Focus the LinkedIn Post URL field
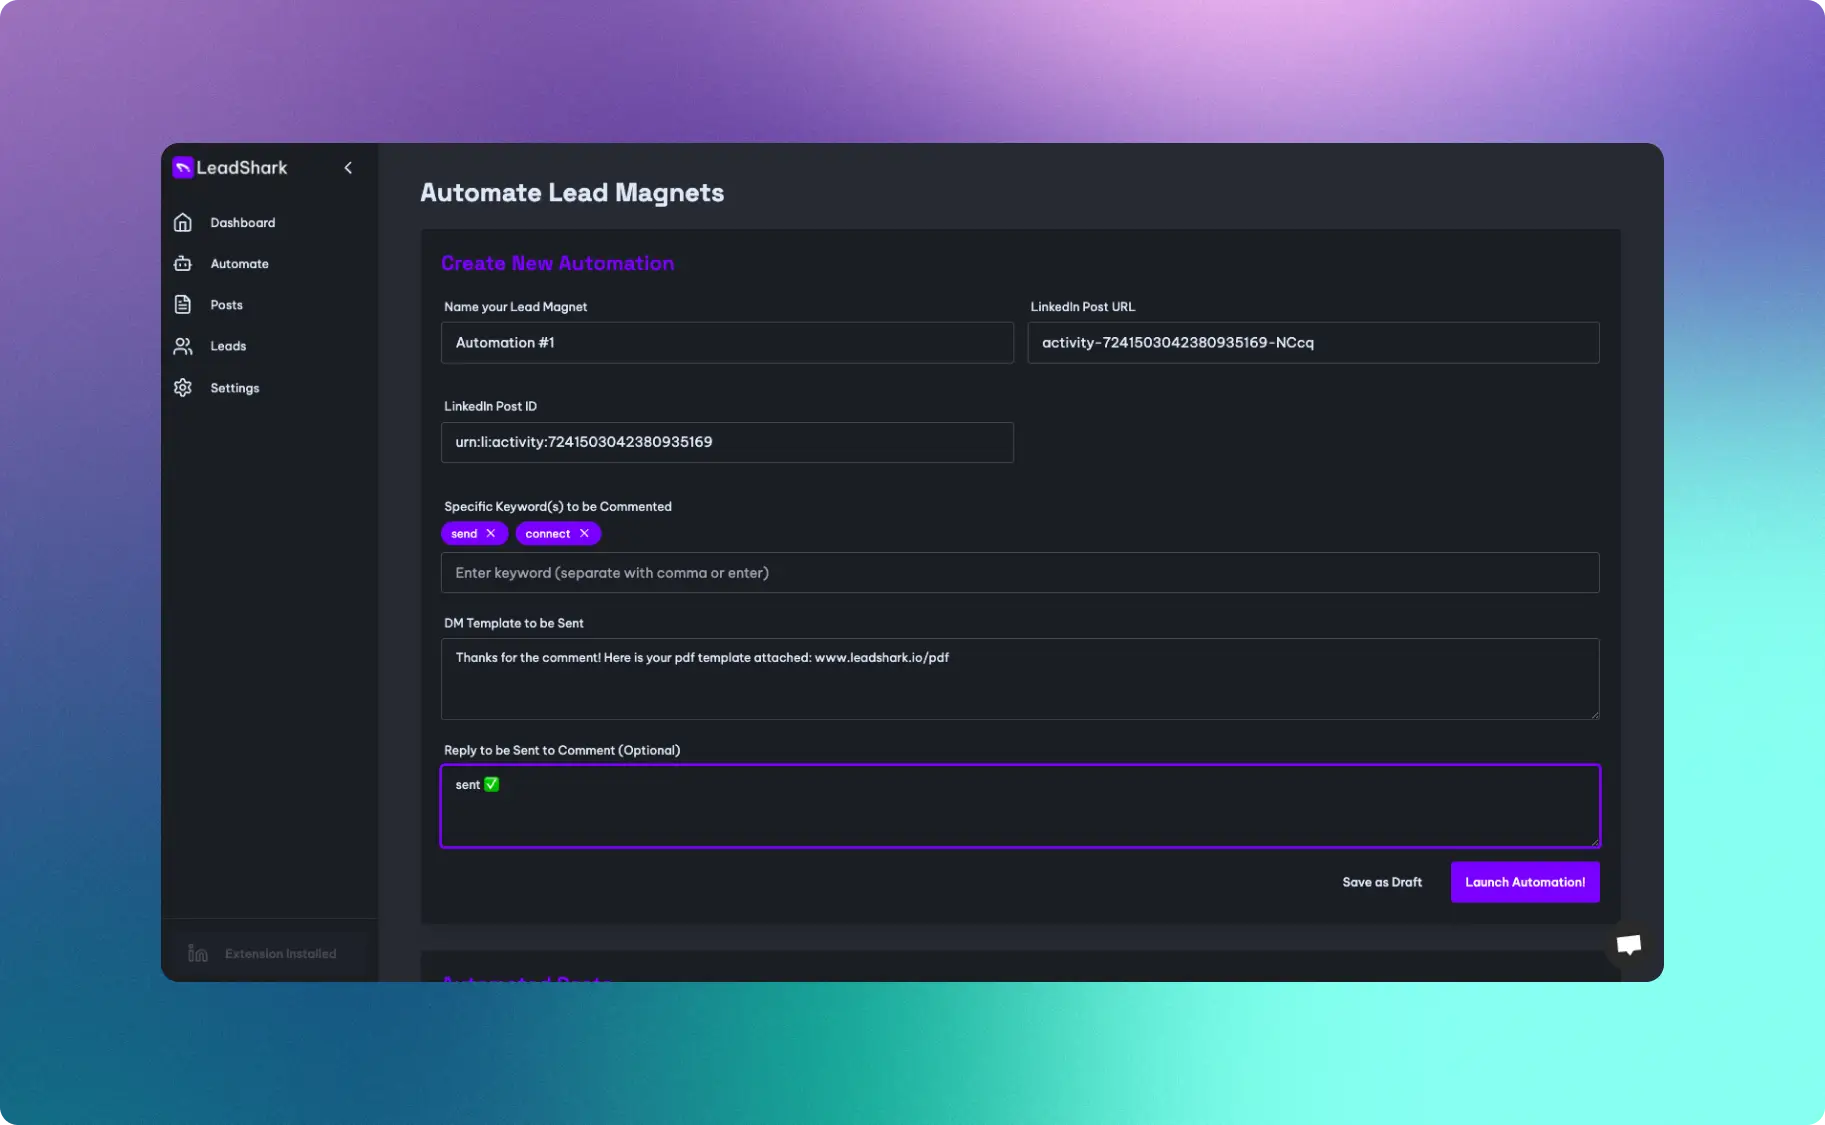The width and height of the screenshot is (1825, 1125). point(1313,342)
